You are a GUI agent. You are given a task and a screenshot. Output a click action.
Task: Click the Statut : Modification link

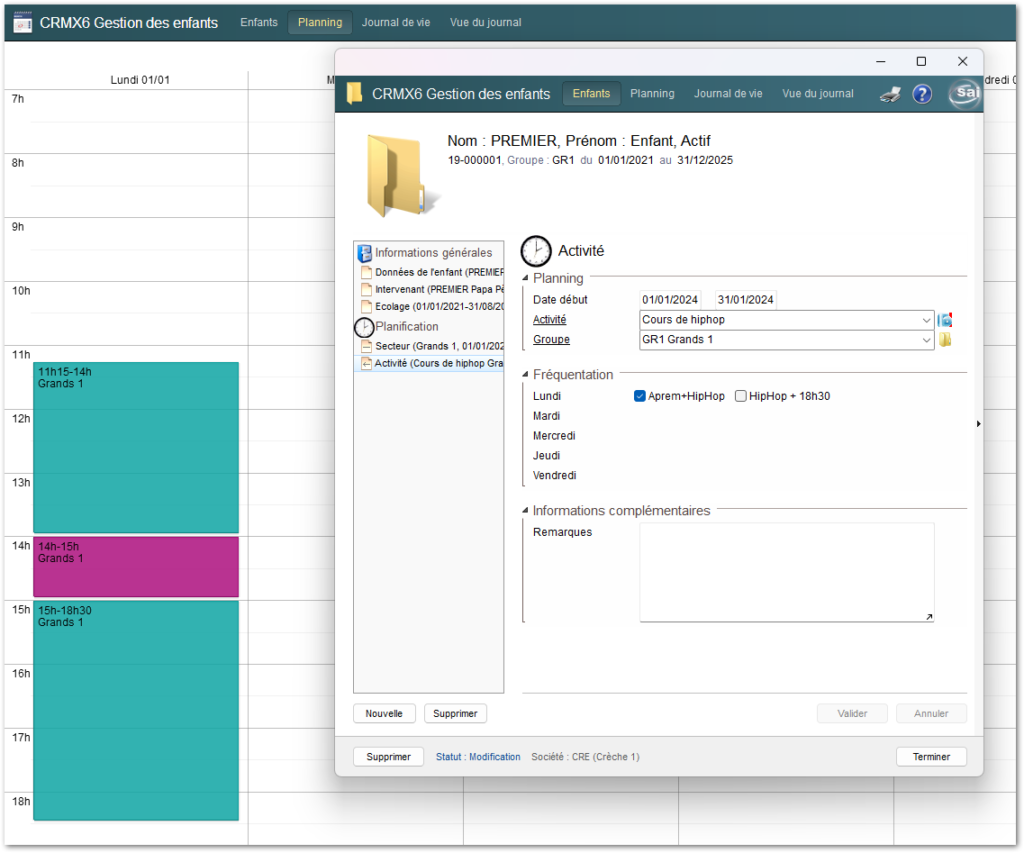[478, 756]
